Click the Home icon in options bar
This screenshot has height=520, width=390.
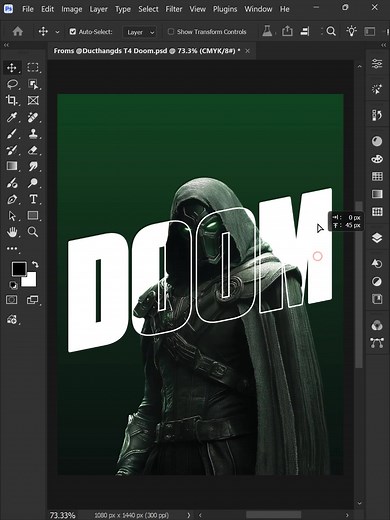[18, 32]
